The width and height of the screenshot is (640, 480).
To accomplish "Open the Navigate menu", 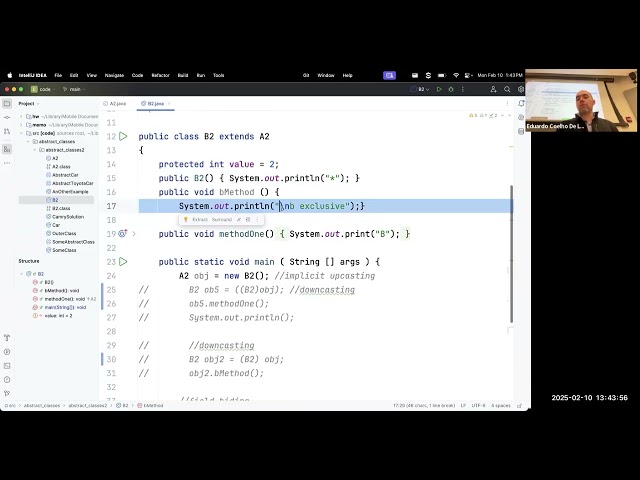I will (x=114, y=75).
